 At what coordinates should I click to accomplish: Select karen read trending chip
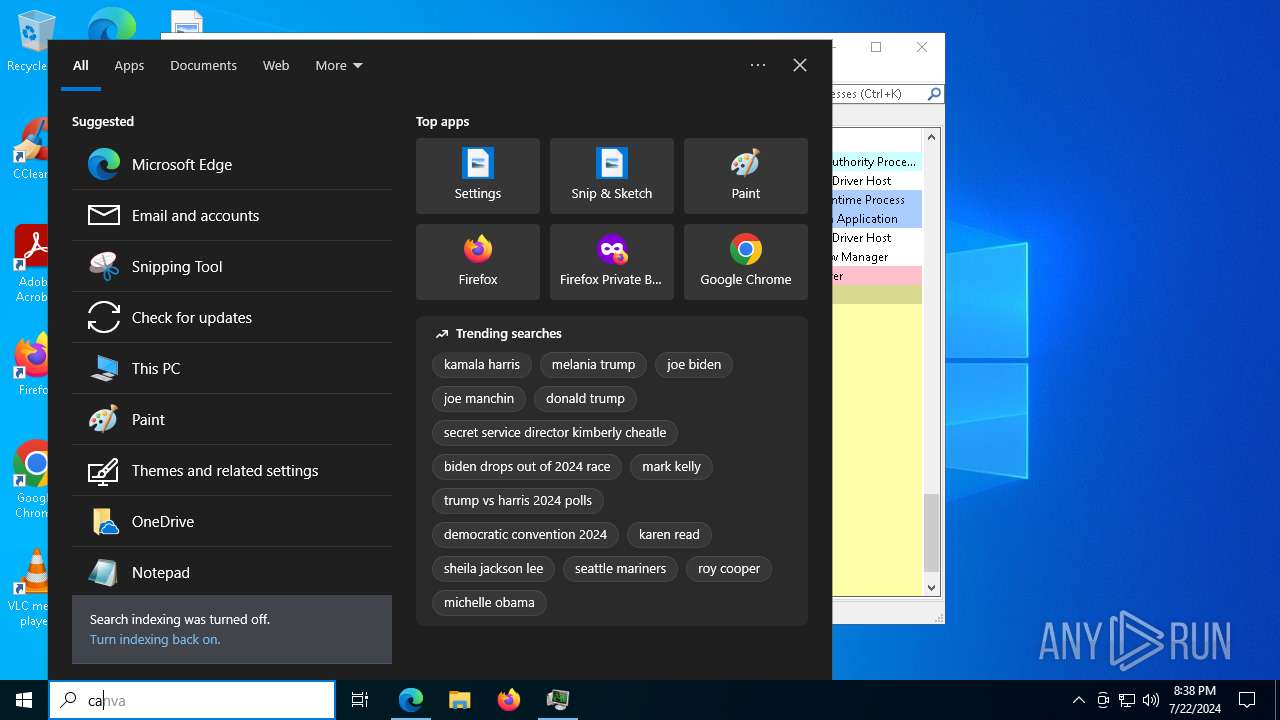click(669, 535)
